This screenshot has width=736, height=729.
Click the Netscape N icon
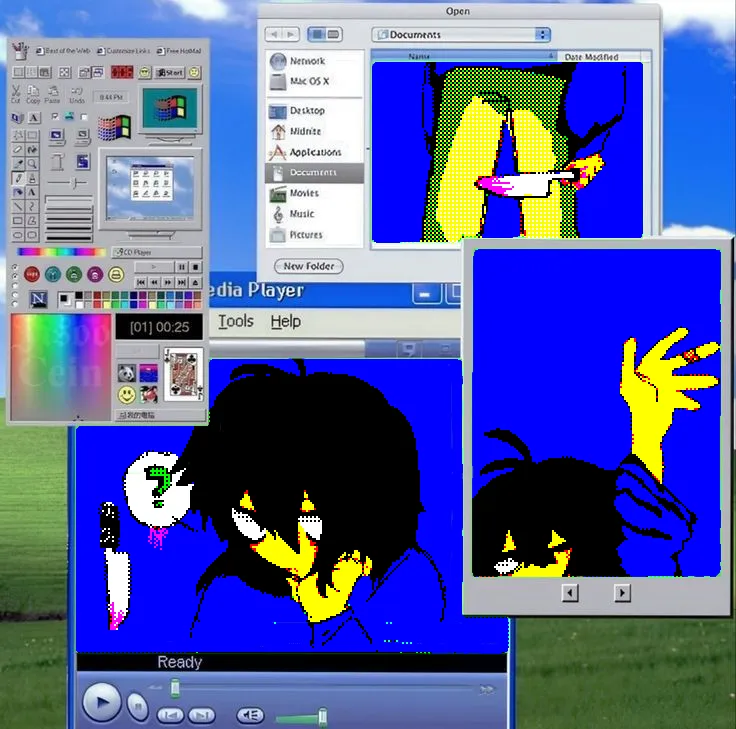coord(38,299)
